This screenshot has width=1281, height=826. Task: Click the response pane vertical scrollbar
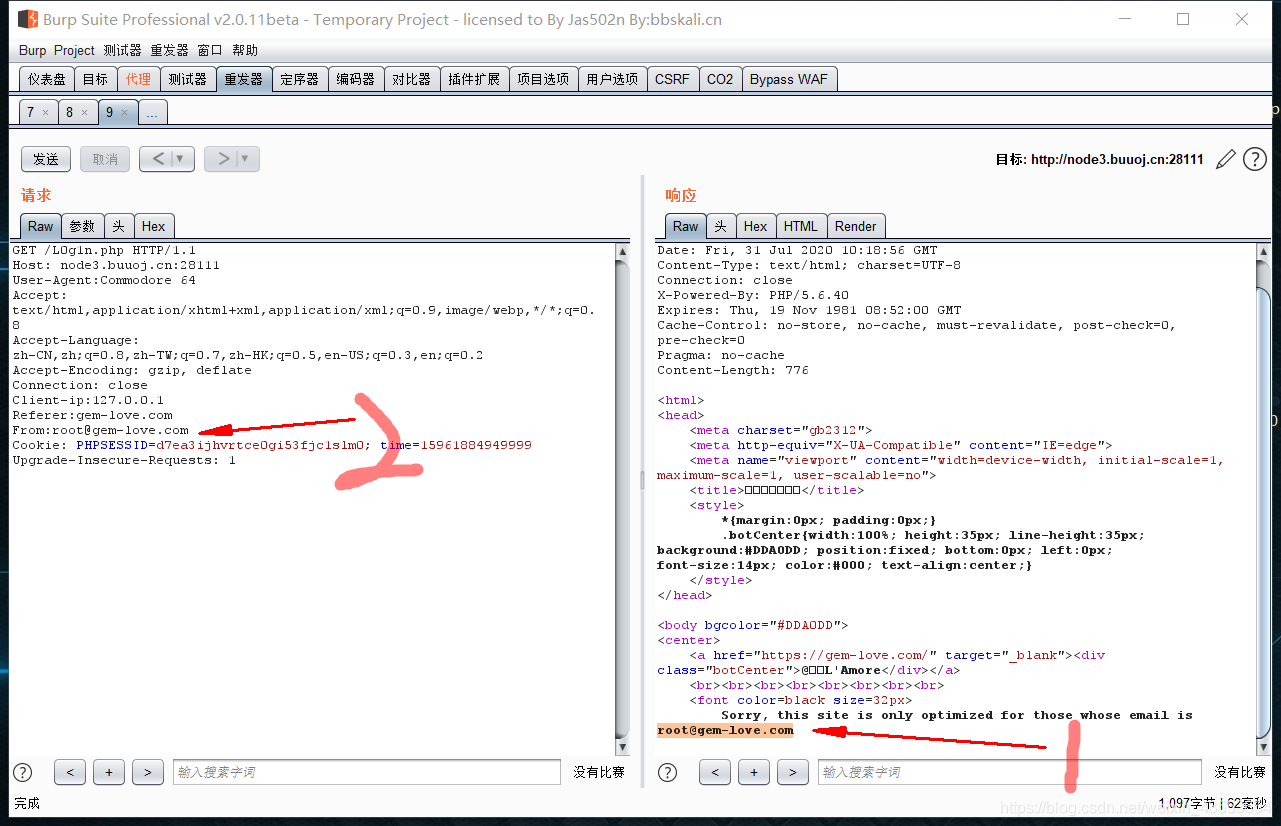pyautogui.click(x=1262, y=498)
